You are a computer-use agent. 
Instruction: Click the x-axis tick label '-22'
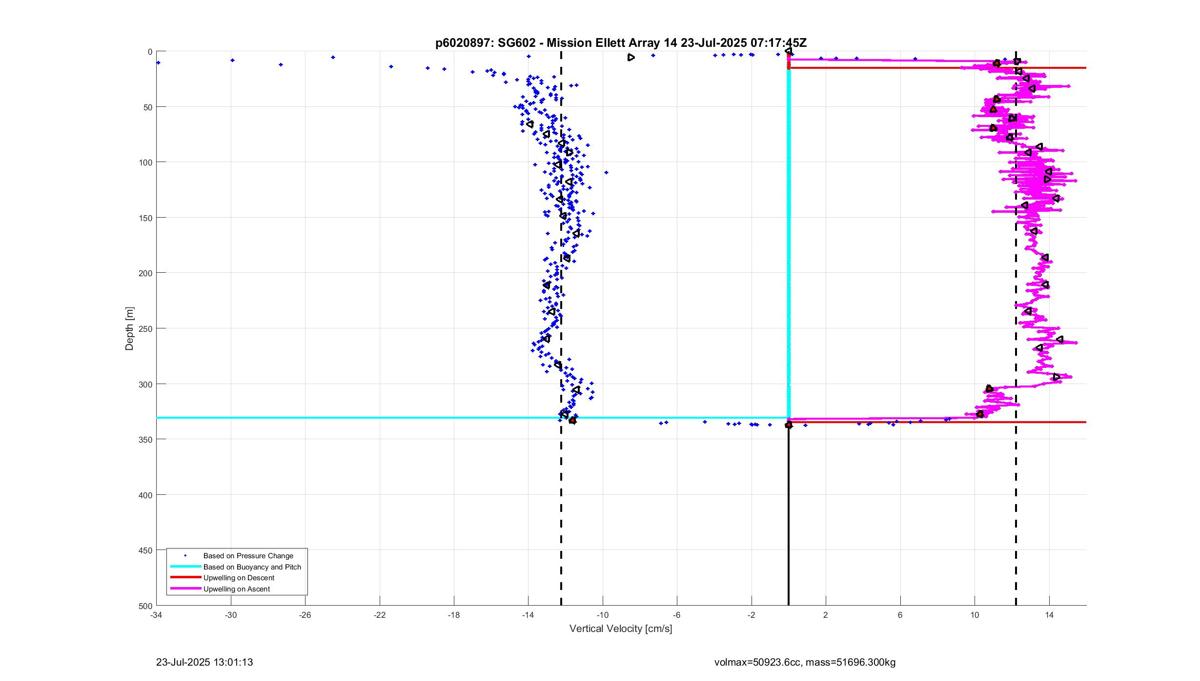(x=380, y=615)
